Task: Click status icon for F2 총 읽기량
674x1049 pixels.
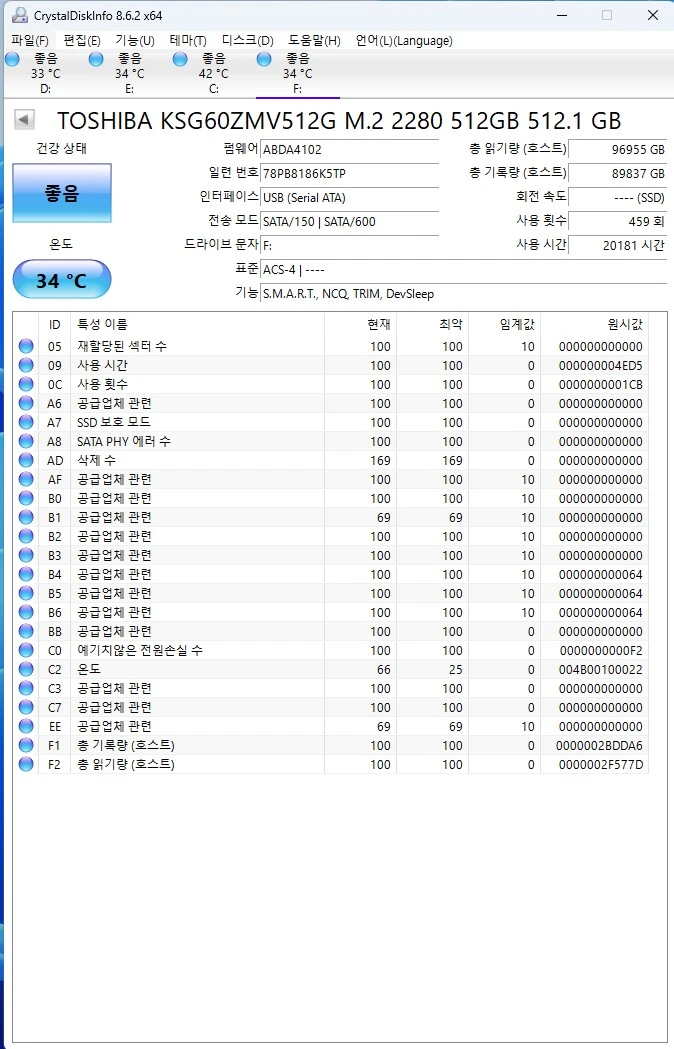Action: coord(26,764)
